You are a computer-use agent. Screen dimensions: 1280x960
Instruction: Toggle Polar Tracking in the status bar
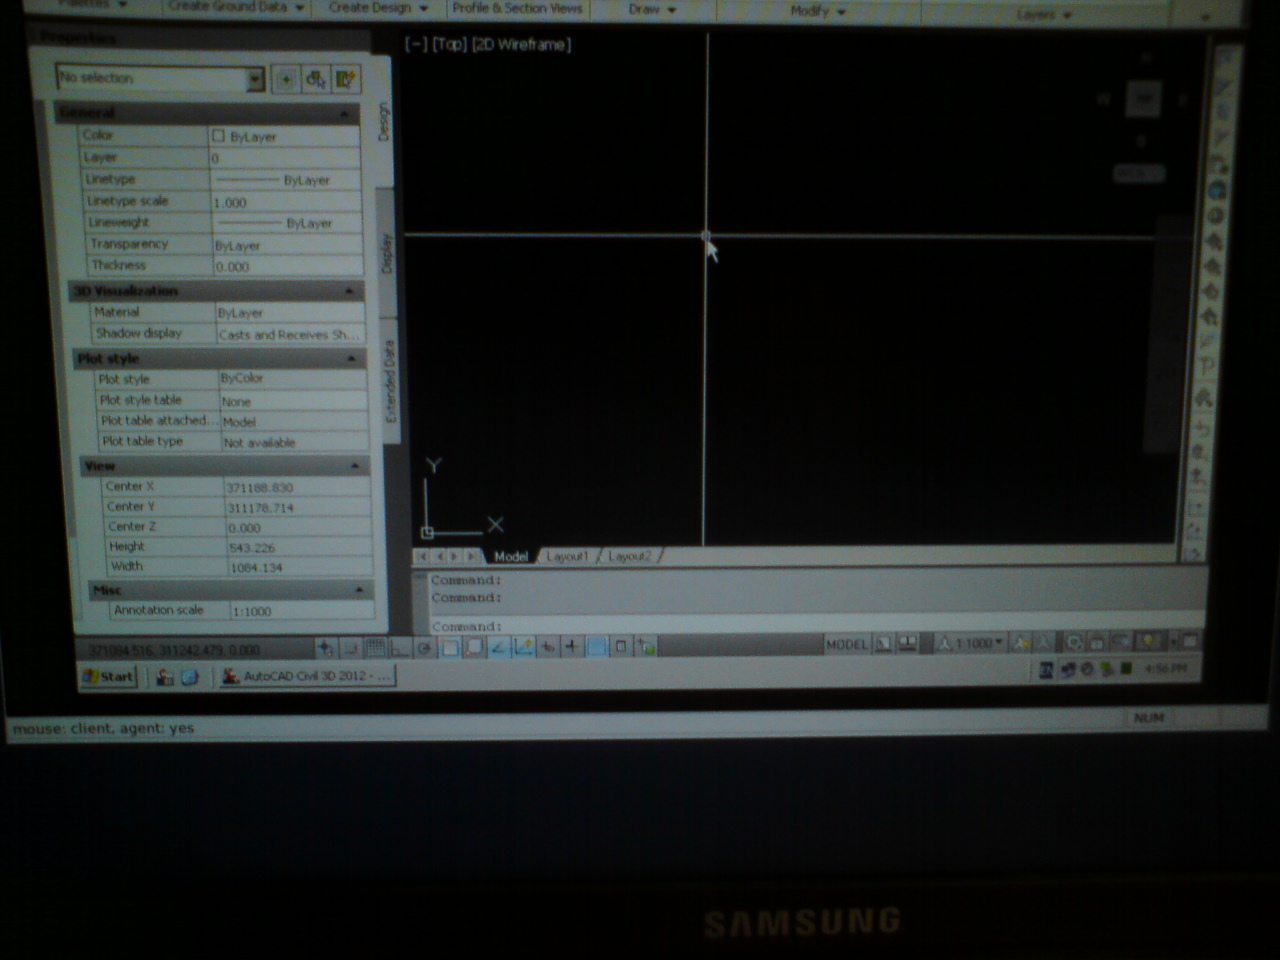[x=425, y=648]
